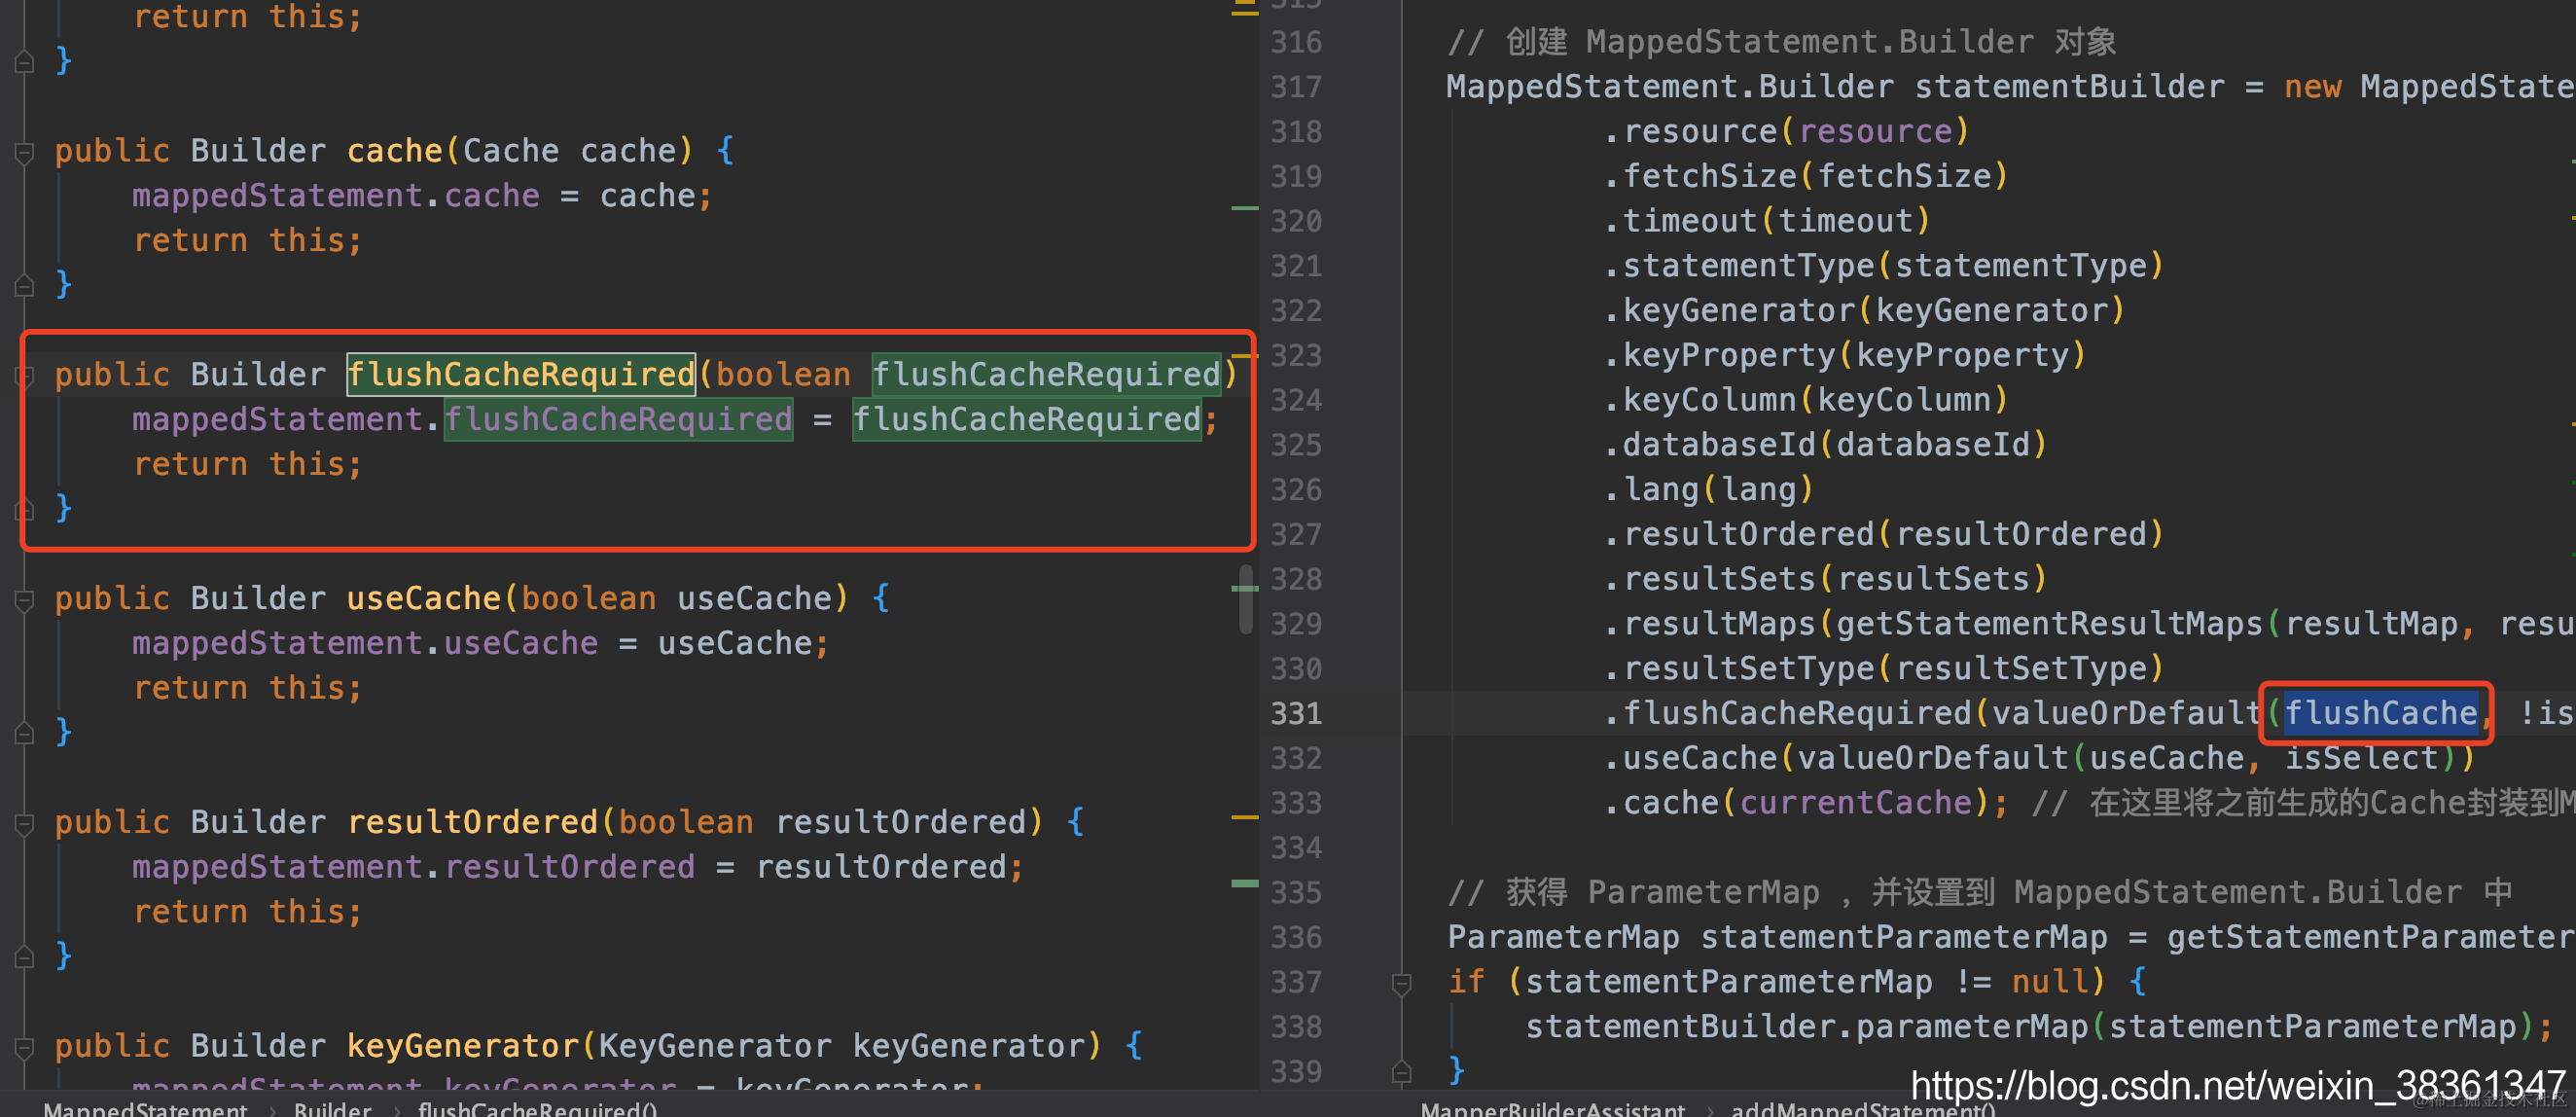Click fold end marker at line 339

1401,1073
